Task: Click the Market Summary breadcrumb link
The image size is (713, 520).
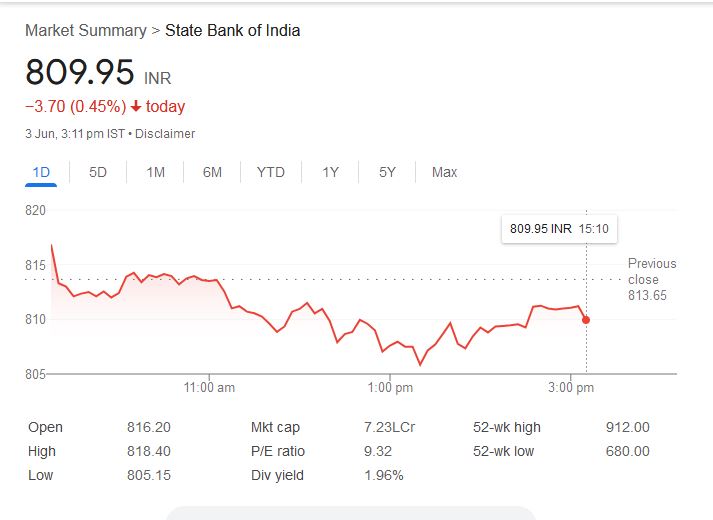Action: 85,30
